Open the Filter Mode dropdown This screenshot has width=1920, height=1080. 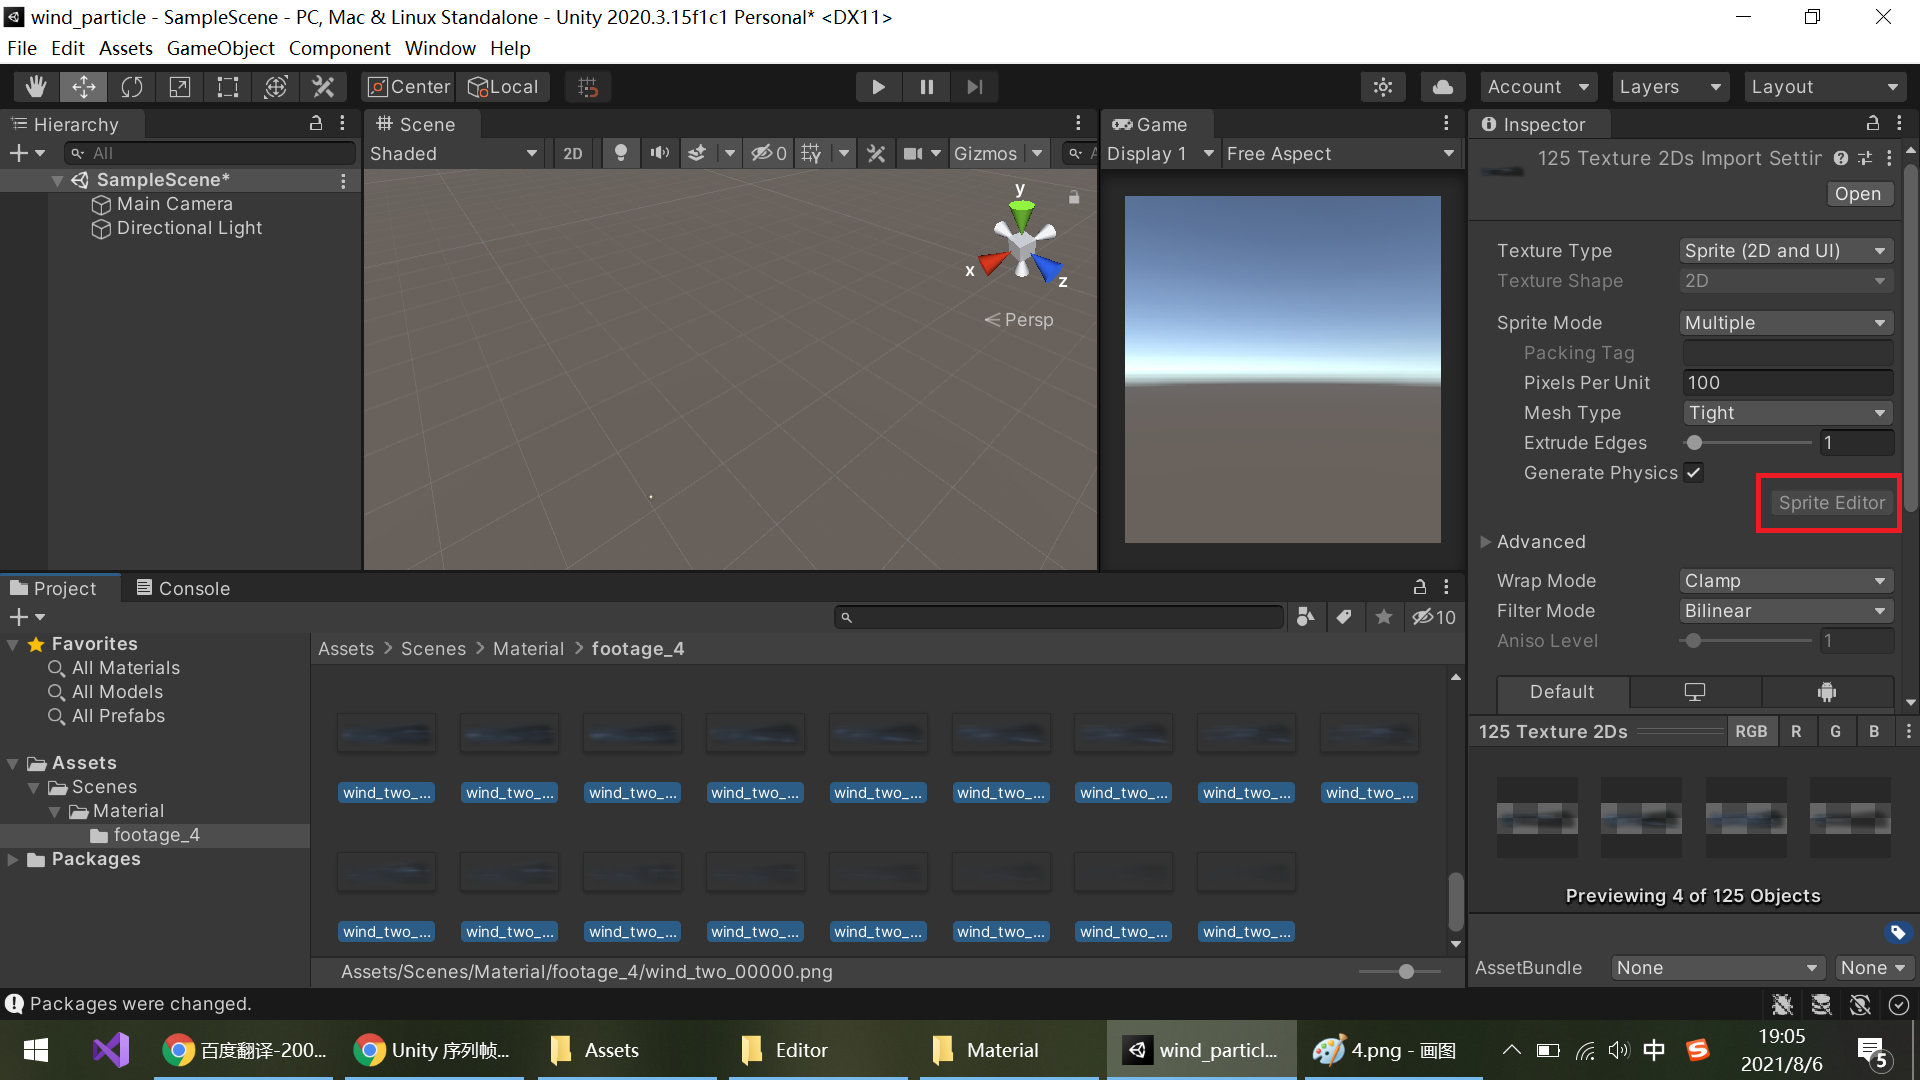tap(1786, 611)
